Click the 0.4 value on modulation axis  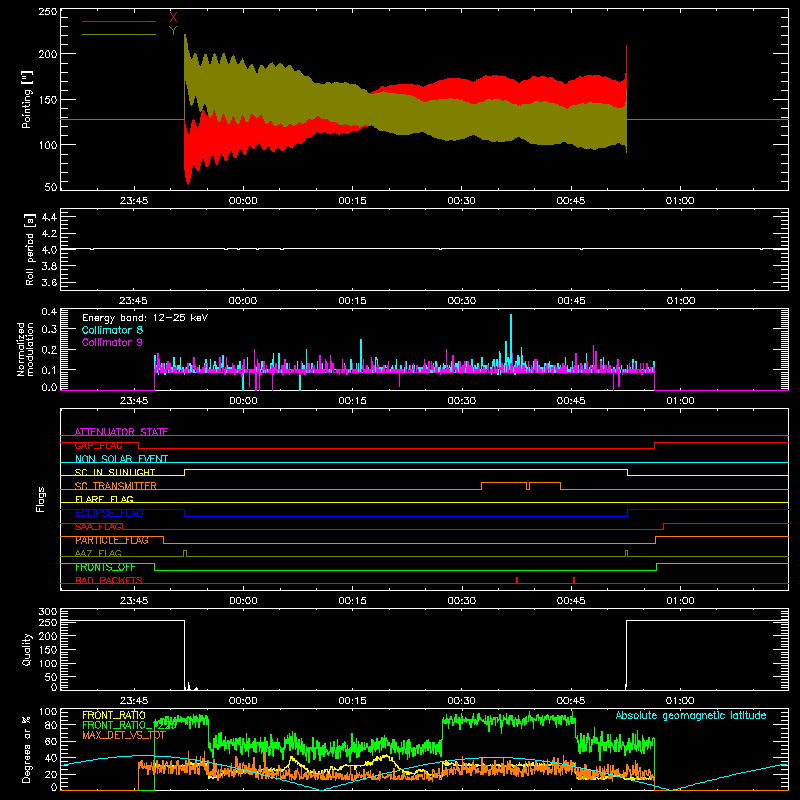coord(49,312)
